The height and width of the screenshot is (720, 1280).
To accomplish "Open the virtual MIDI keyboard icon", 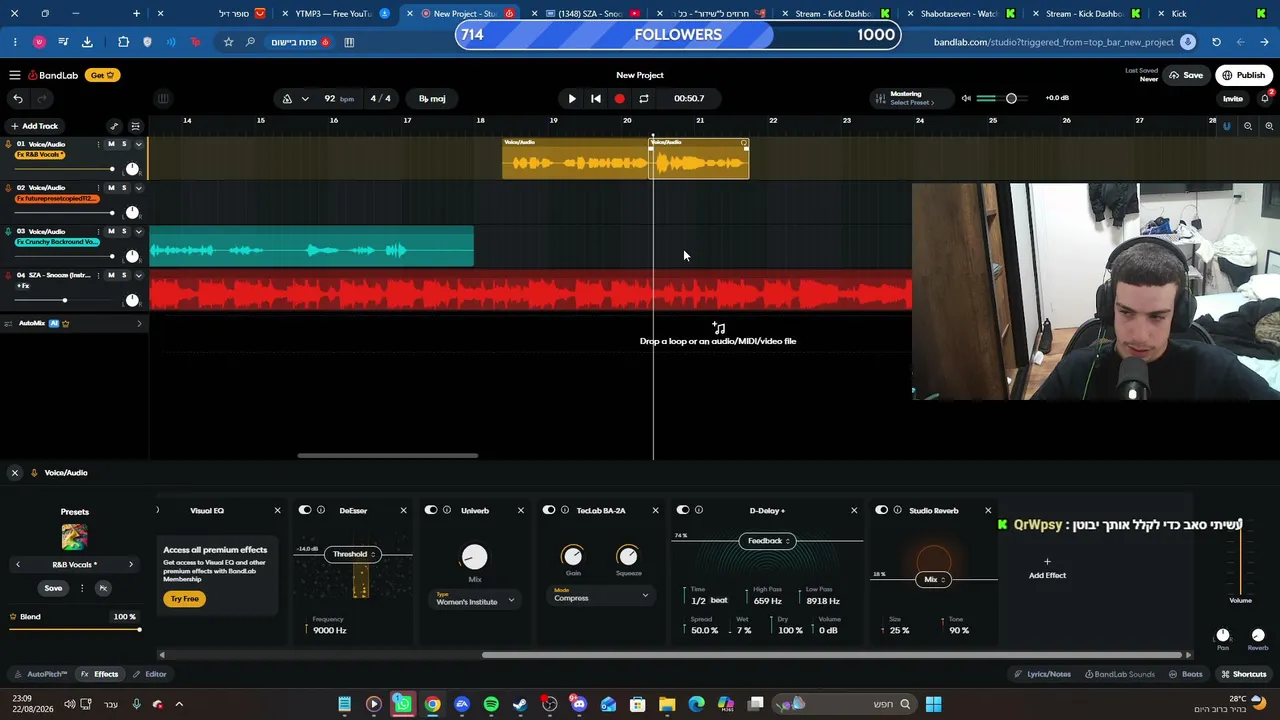I will [163, 98].
